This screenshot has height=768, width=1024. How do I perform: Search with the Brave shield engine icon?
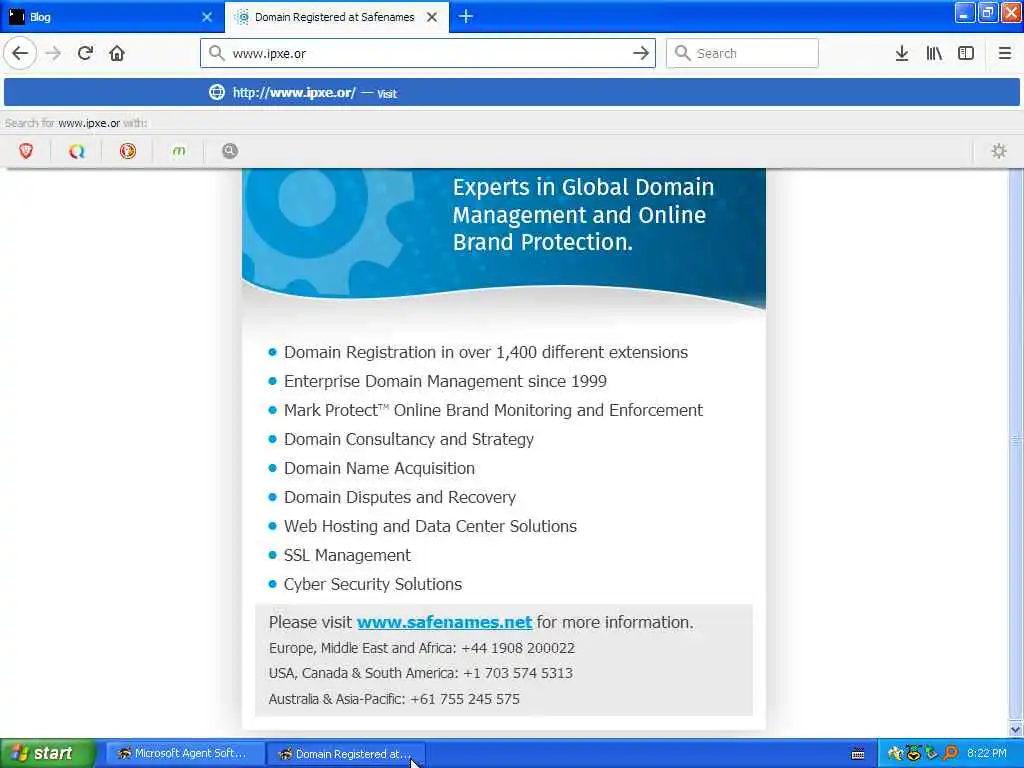26,152
